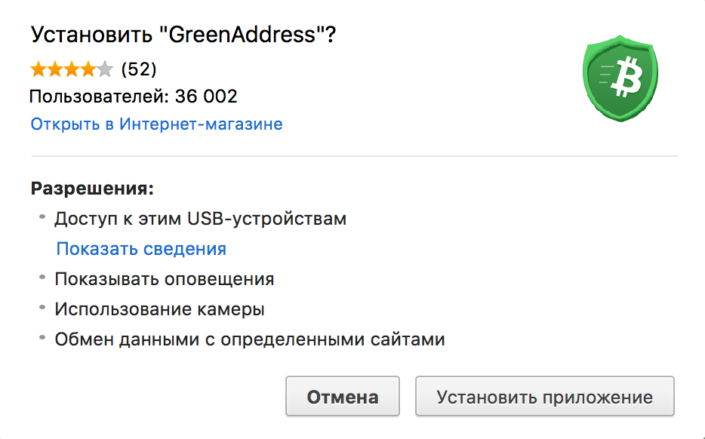The width and height of the screenshot is (705, 439).
Task: Click the 'Разрешения:' heading
Action: pos(92,188)
